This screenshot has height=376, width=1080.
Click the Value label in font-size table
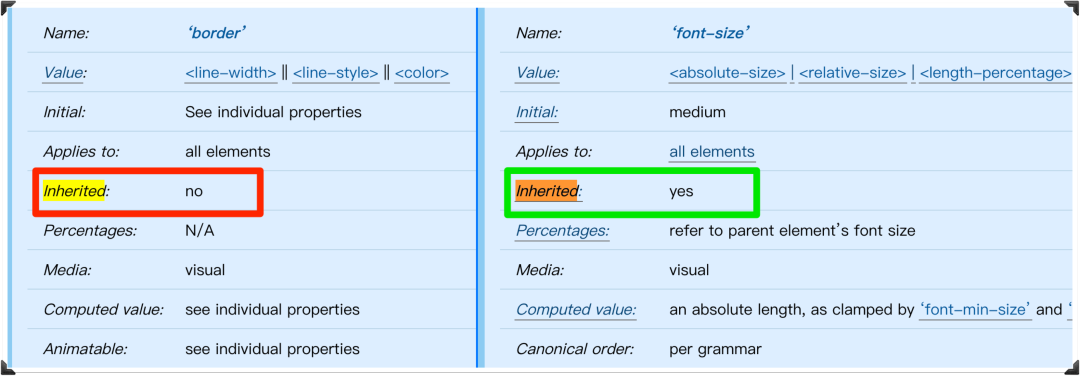537,73
